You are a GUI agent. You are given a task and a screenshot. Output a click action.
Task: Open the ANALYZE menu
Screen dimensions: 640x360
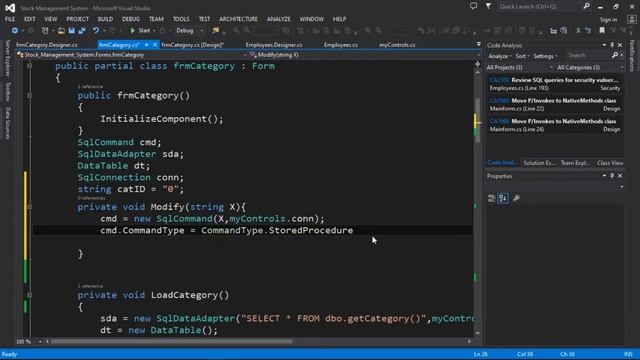pos(279,19)
